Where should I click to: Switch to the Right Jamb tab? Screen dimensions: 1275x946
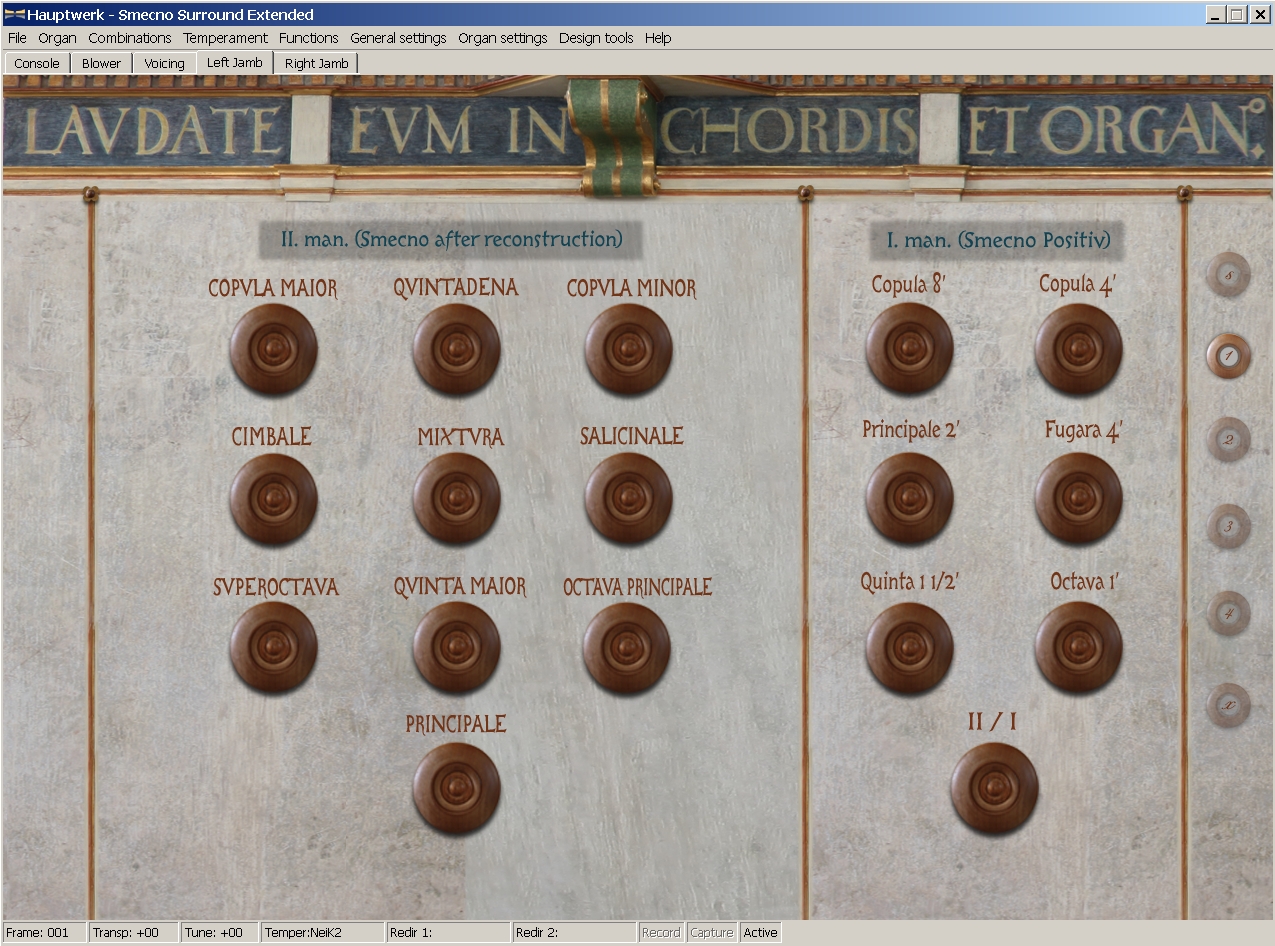(317, 63)
